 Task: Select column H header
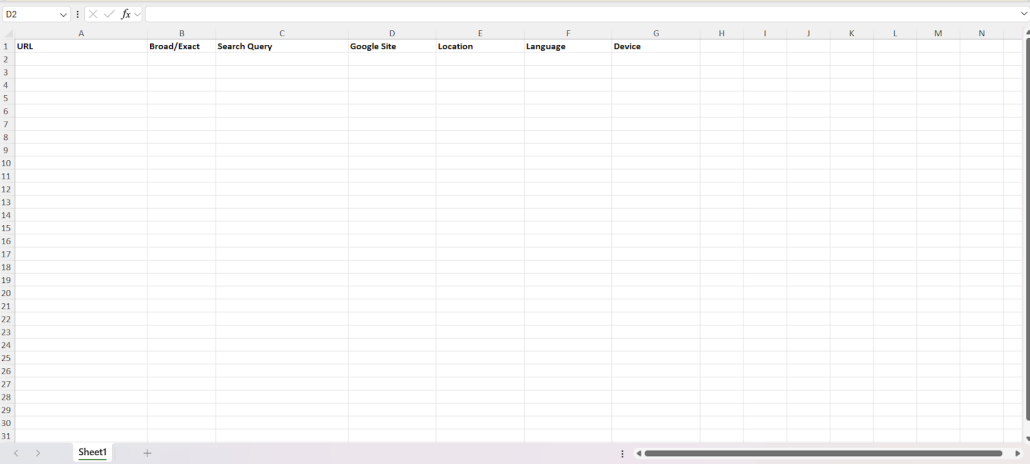[x=721, y=33]
